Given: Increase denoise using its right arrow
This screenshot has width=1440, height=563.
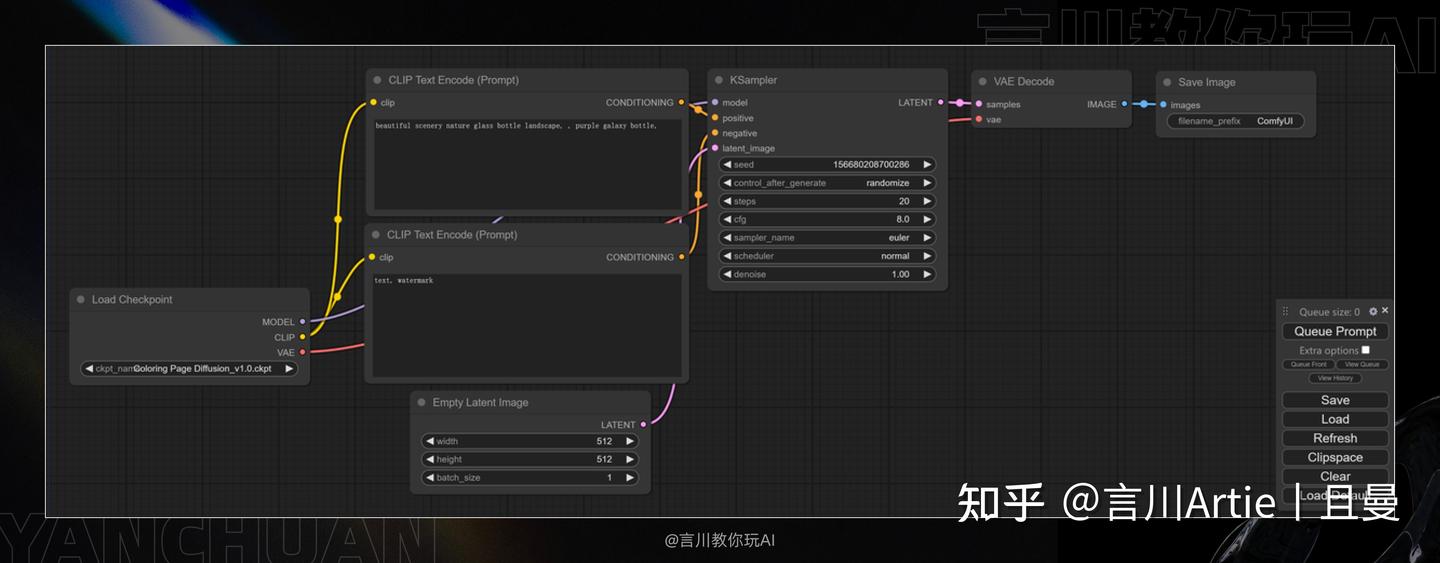Looking at the screenshot, I should tap(927, 274).
